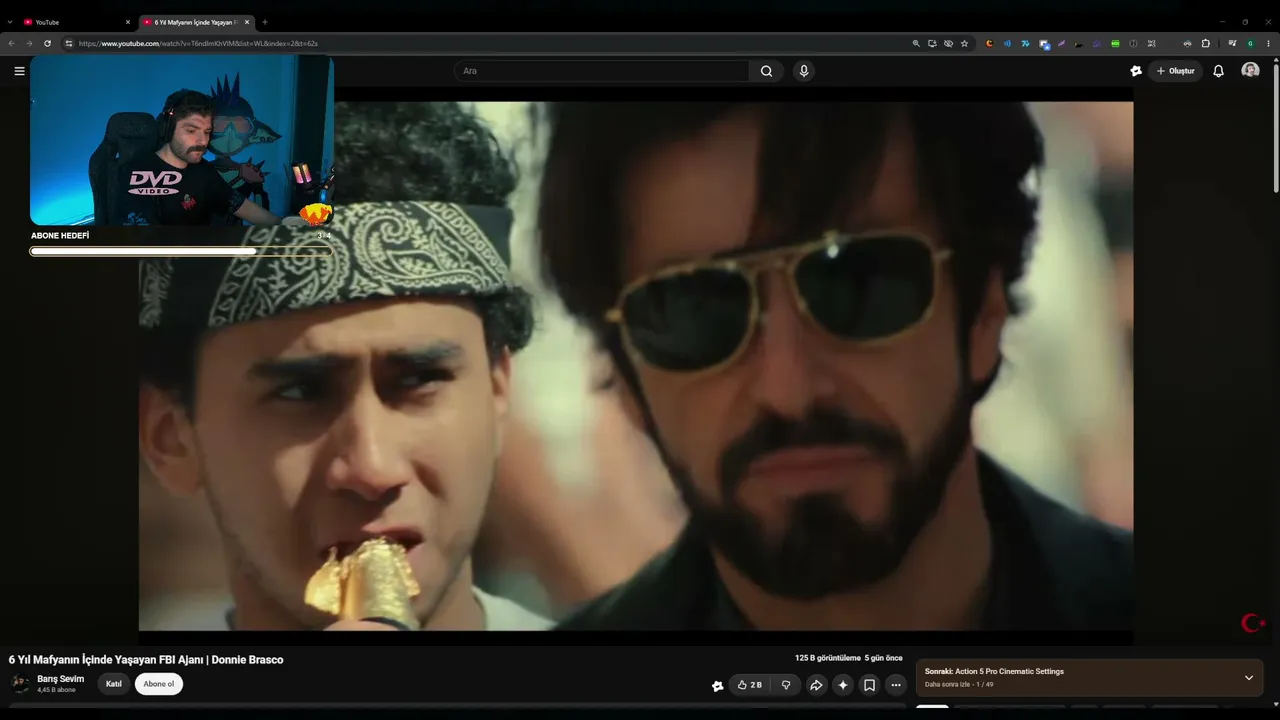Open the three-dot more actions menu
Image resolution: width=1280 pixels, height=720 pixels.
[896, 685]
